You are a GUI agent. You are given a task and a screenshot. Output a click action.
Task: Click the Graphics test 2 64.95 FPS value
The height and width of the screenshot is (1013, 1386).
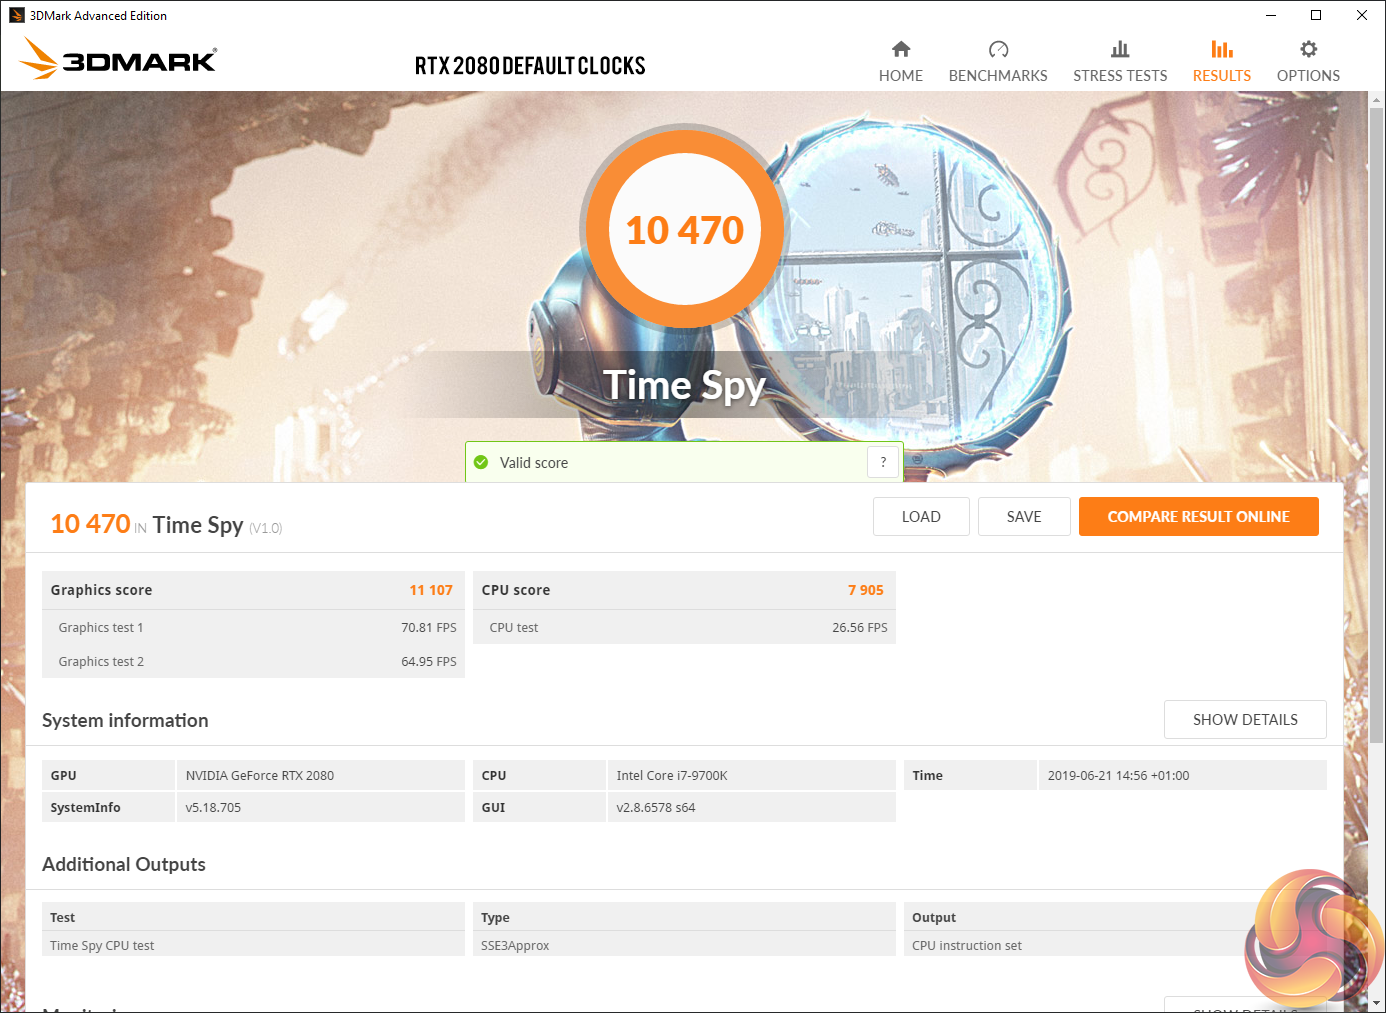click(x=429, y=662)
